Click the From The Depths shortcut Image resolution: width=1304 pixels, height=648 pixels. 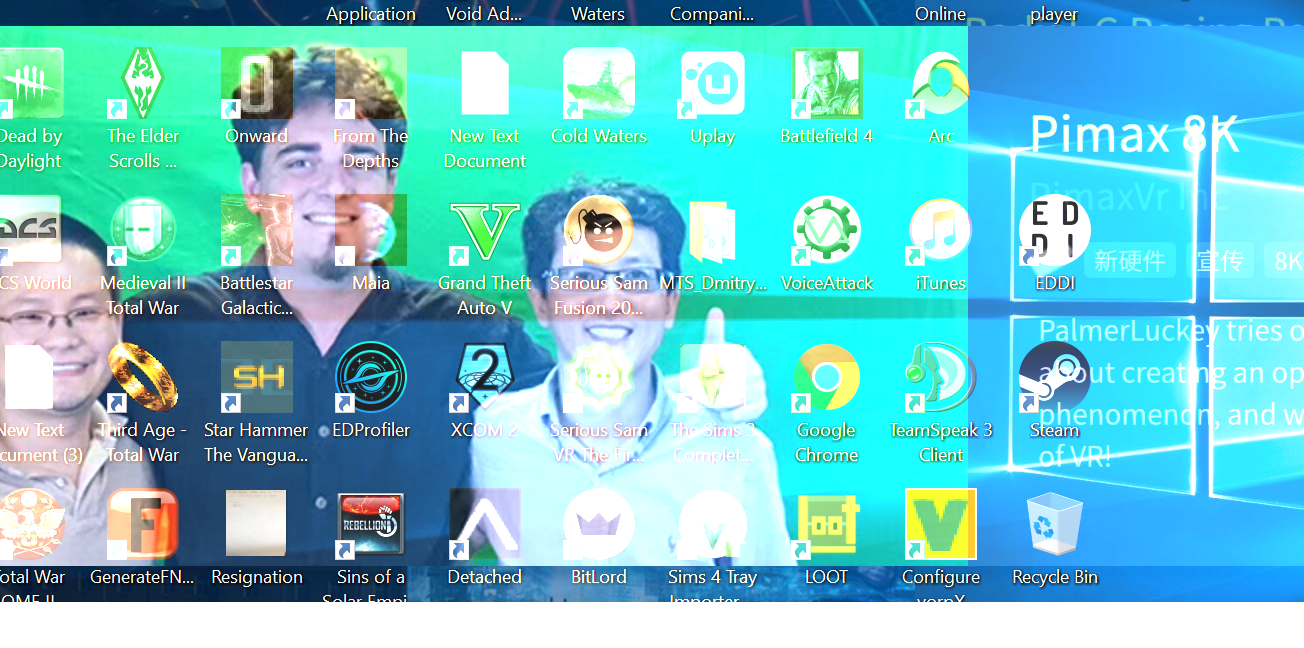click(371, 83)
